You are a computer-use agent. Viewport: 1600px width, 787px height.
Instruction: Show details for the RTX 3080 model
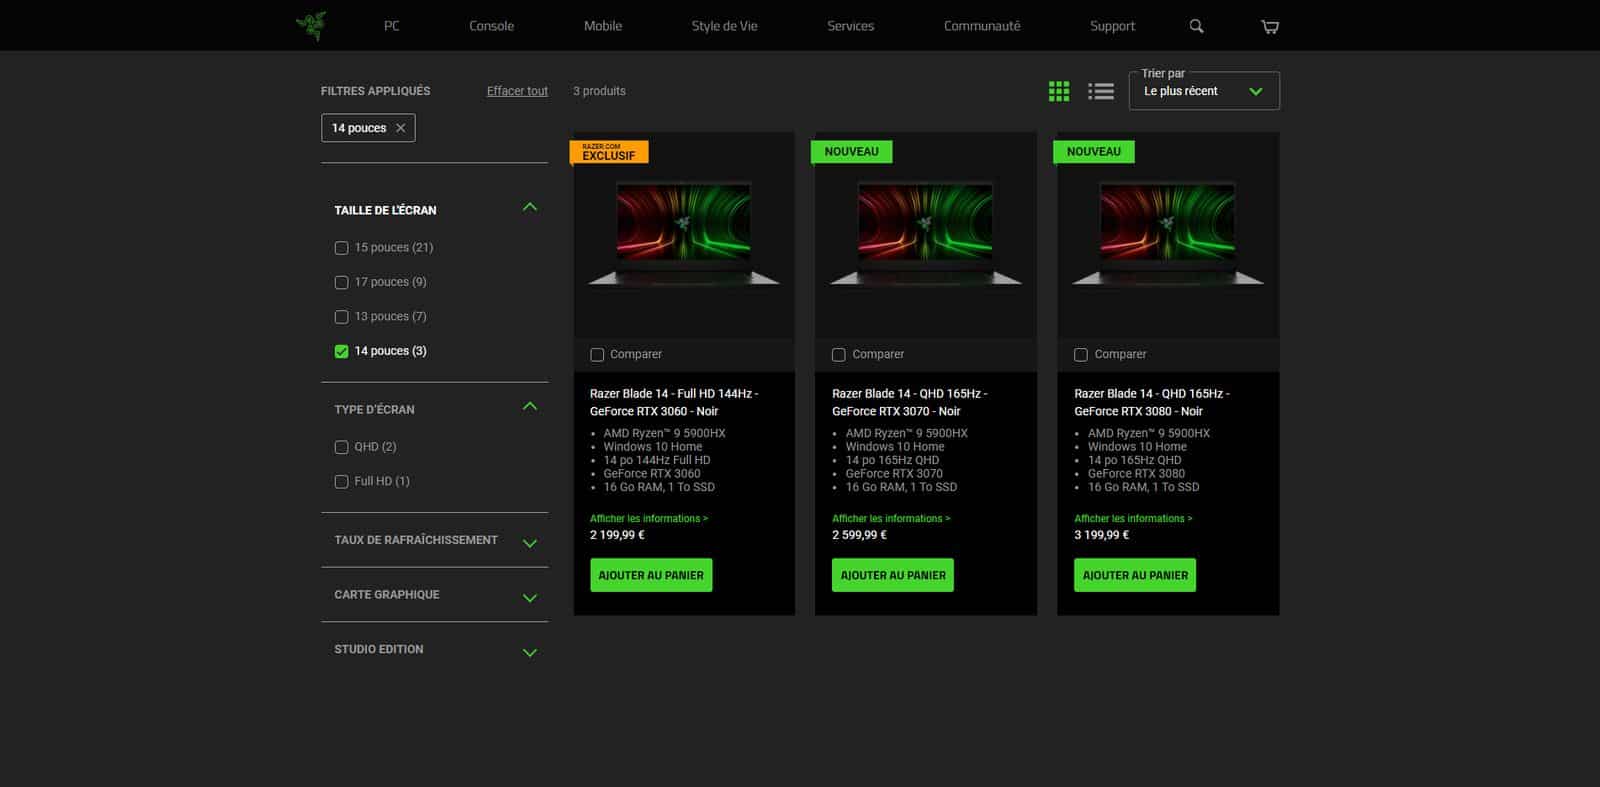click(x=1133, y=518)
